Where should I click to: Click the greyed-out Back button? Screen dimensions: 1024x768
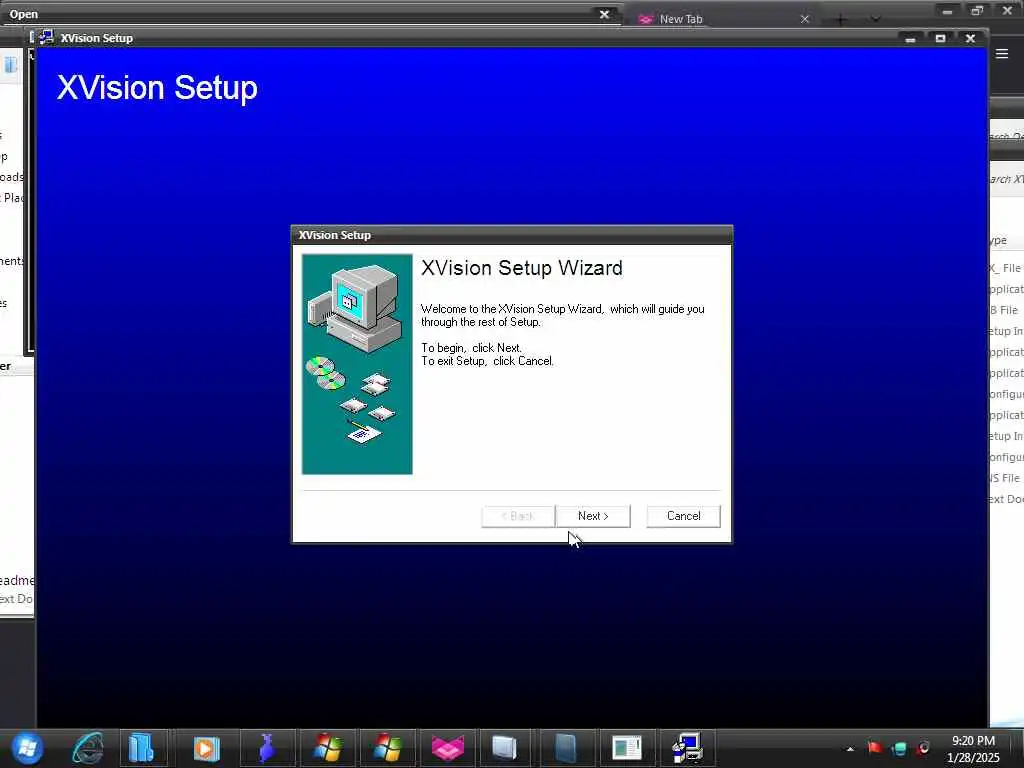coord(518,516)
